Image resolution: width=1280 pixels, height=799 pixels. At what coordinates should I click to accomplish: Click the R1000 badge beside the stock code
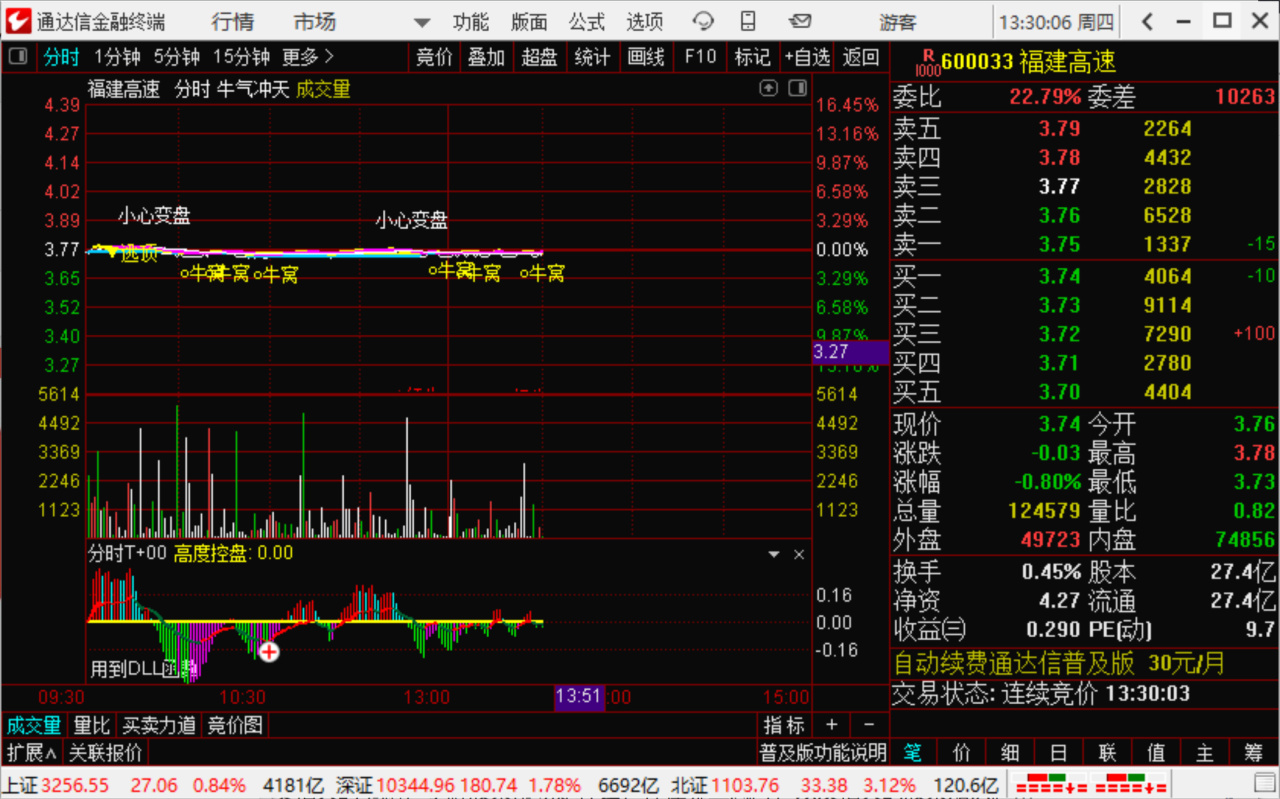coord(928,62)
